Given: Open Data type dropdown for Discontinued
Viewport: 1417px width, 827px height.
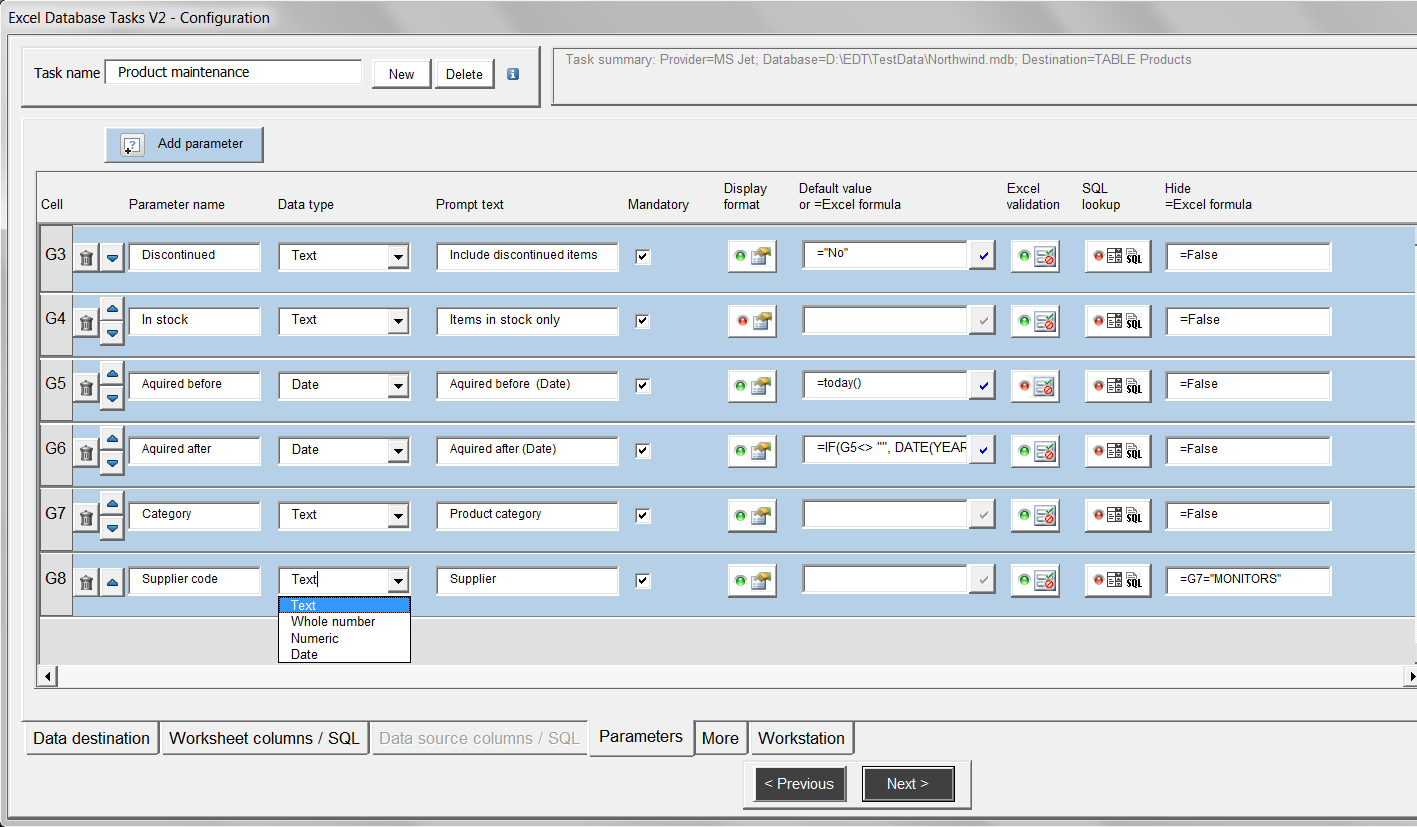Looking at the screenshot, I should [398, 257].
